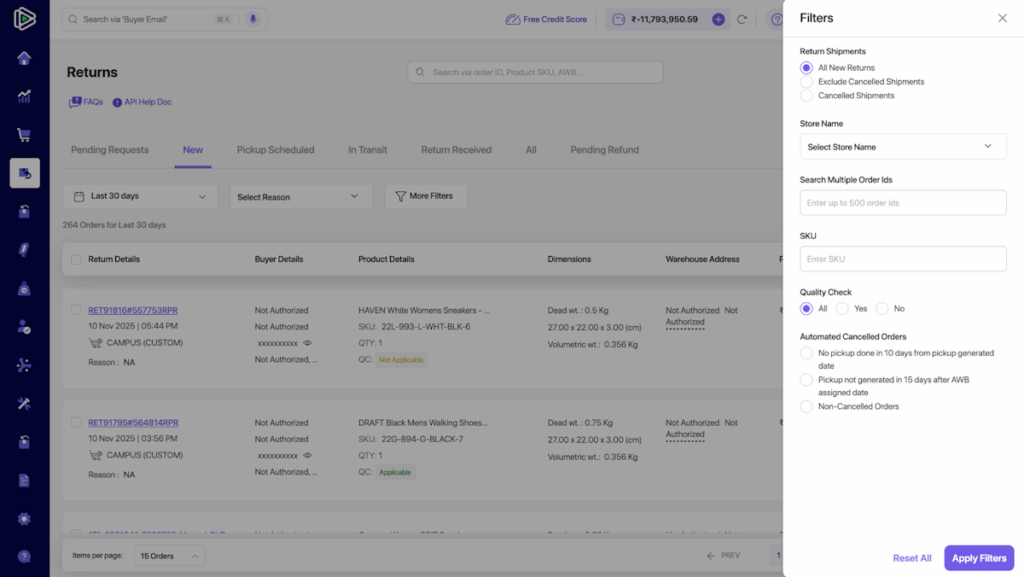Expand the Select Store Name dropdown
The width and height of the screenshot is (1024, 577).
903,147
